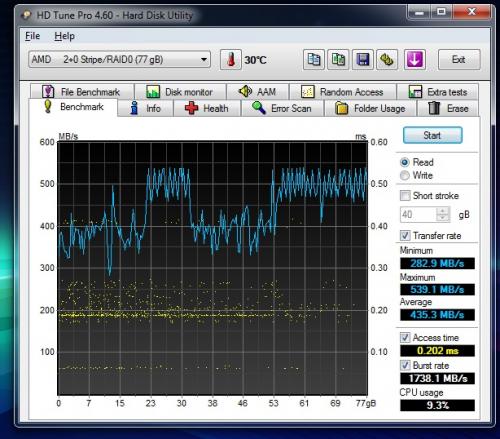The height and width of the screenshot is (439, 500).
Task: Enable the Short stroke checkbox
Action: [x=405, y=196]
